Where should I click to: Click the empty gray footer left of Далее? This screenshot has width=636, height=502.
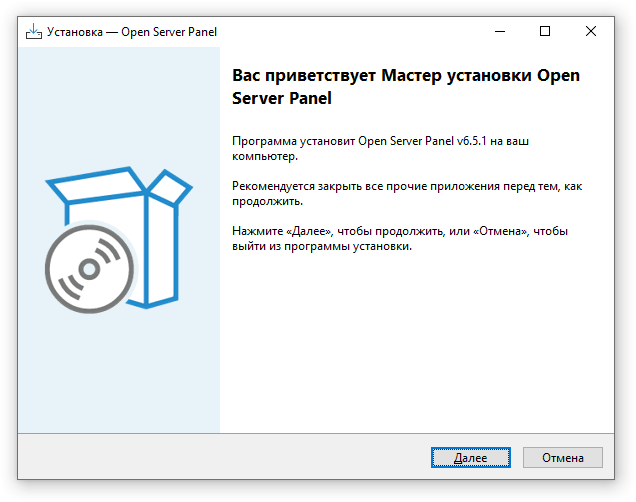pyautogui.click(x=223, y=457)
